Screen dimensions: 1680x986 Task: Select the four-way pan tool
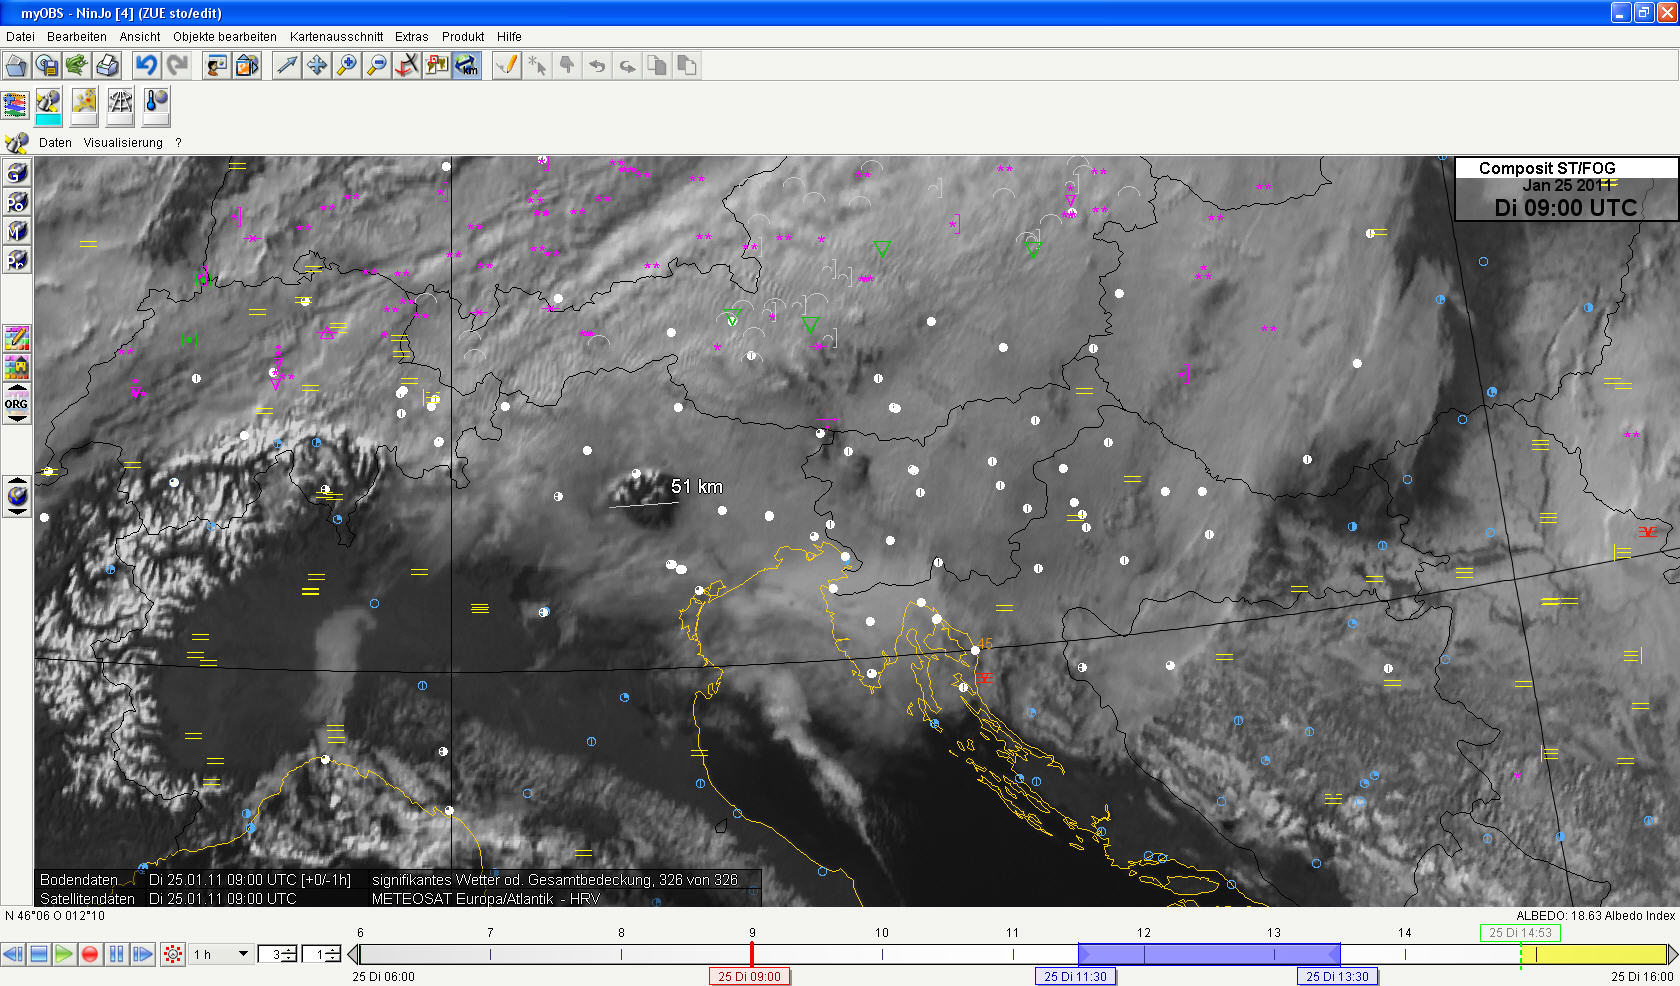click(317, 66)
